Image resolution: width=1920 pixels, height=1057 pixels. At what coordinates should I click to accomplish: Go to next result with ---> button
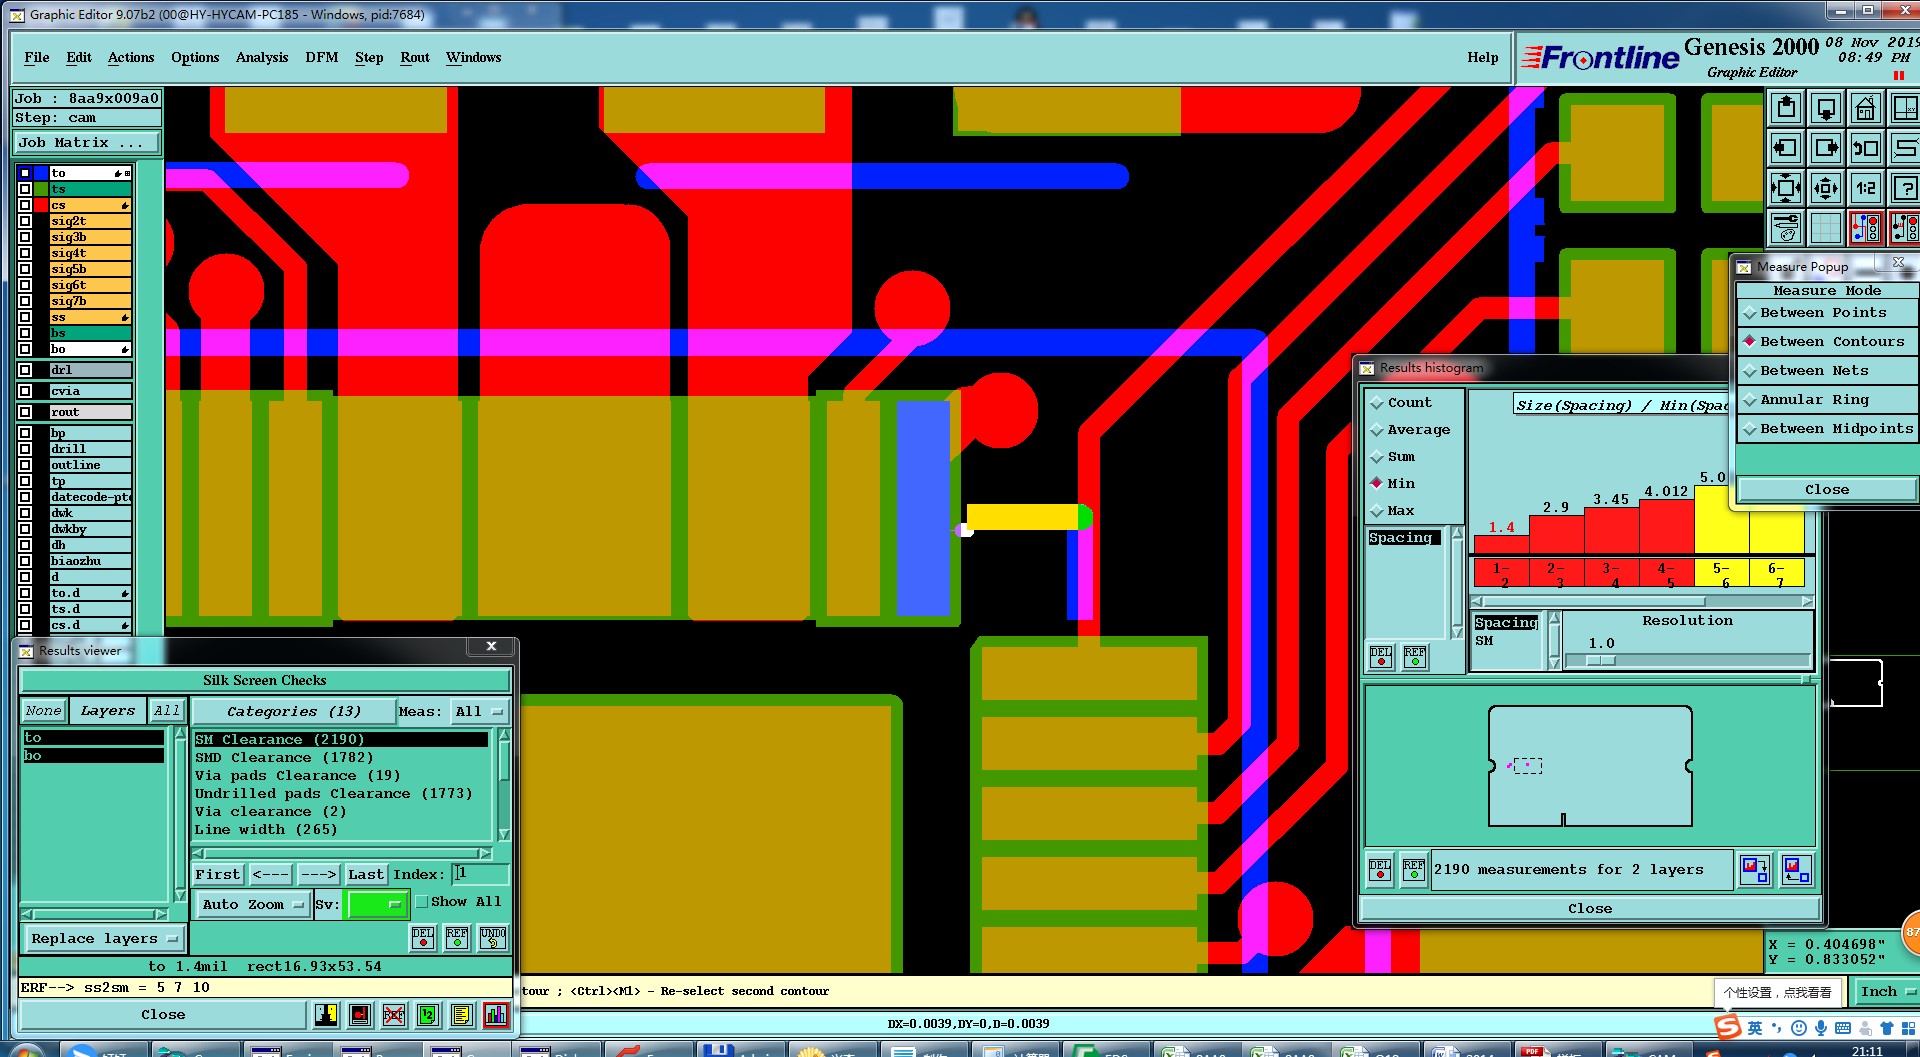tap(318, 875)
